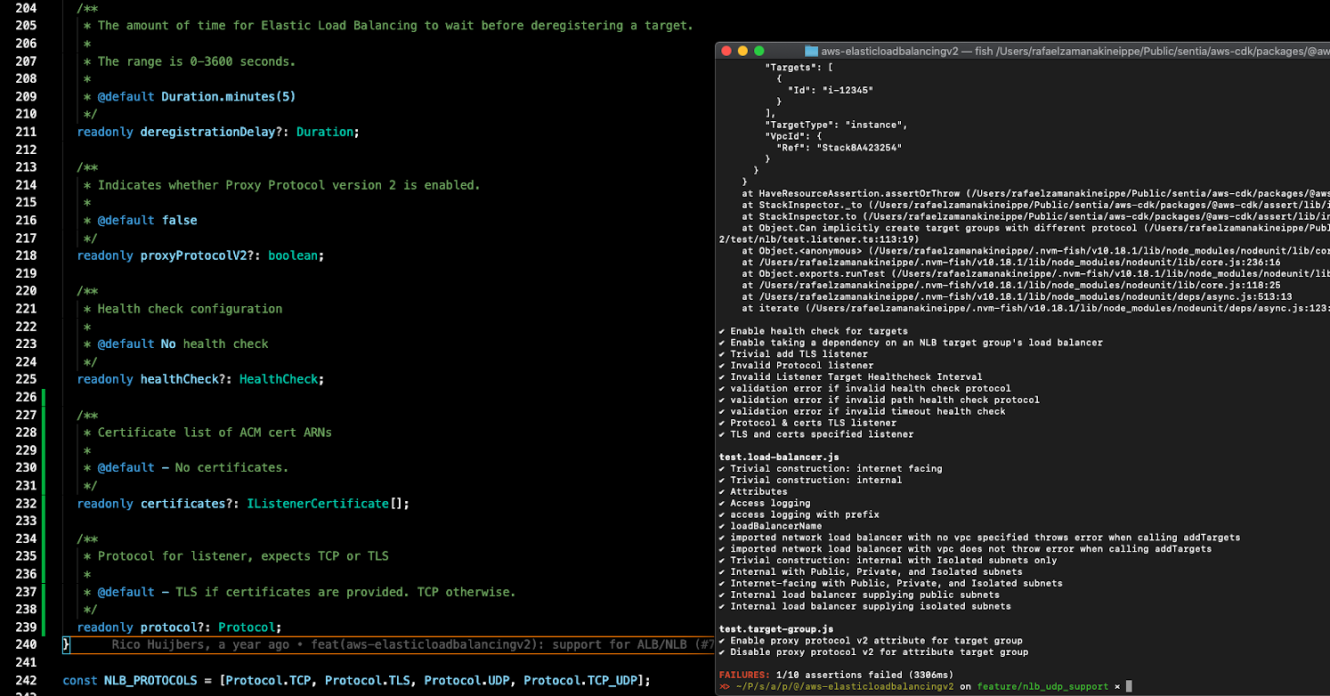
Task: Close the terminal window with red button
Action: tap(726, 51)
